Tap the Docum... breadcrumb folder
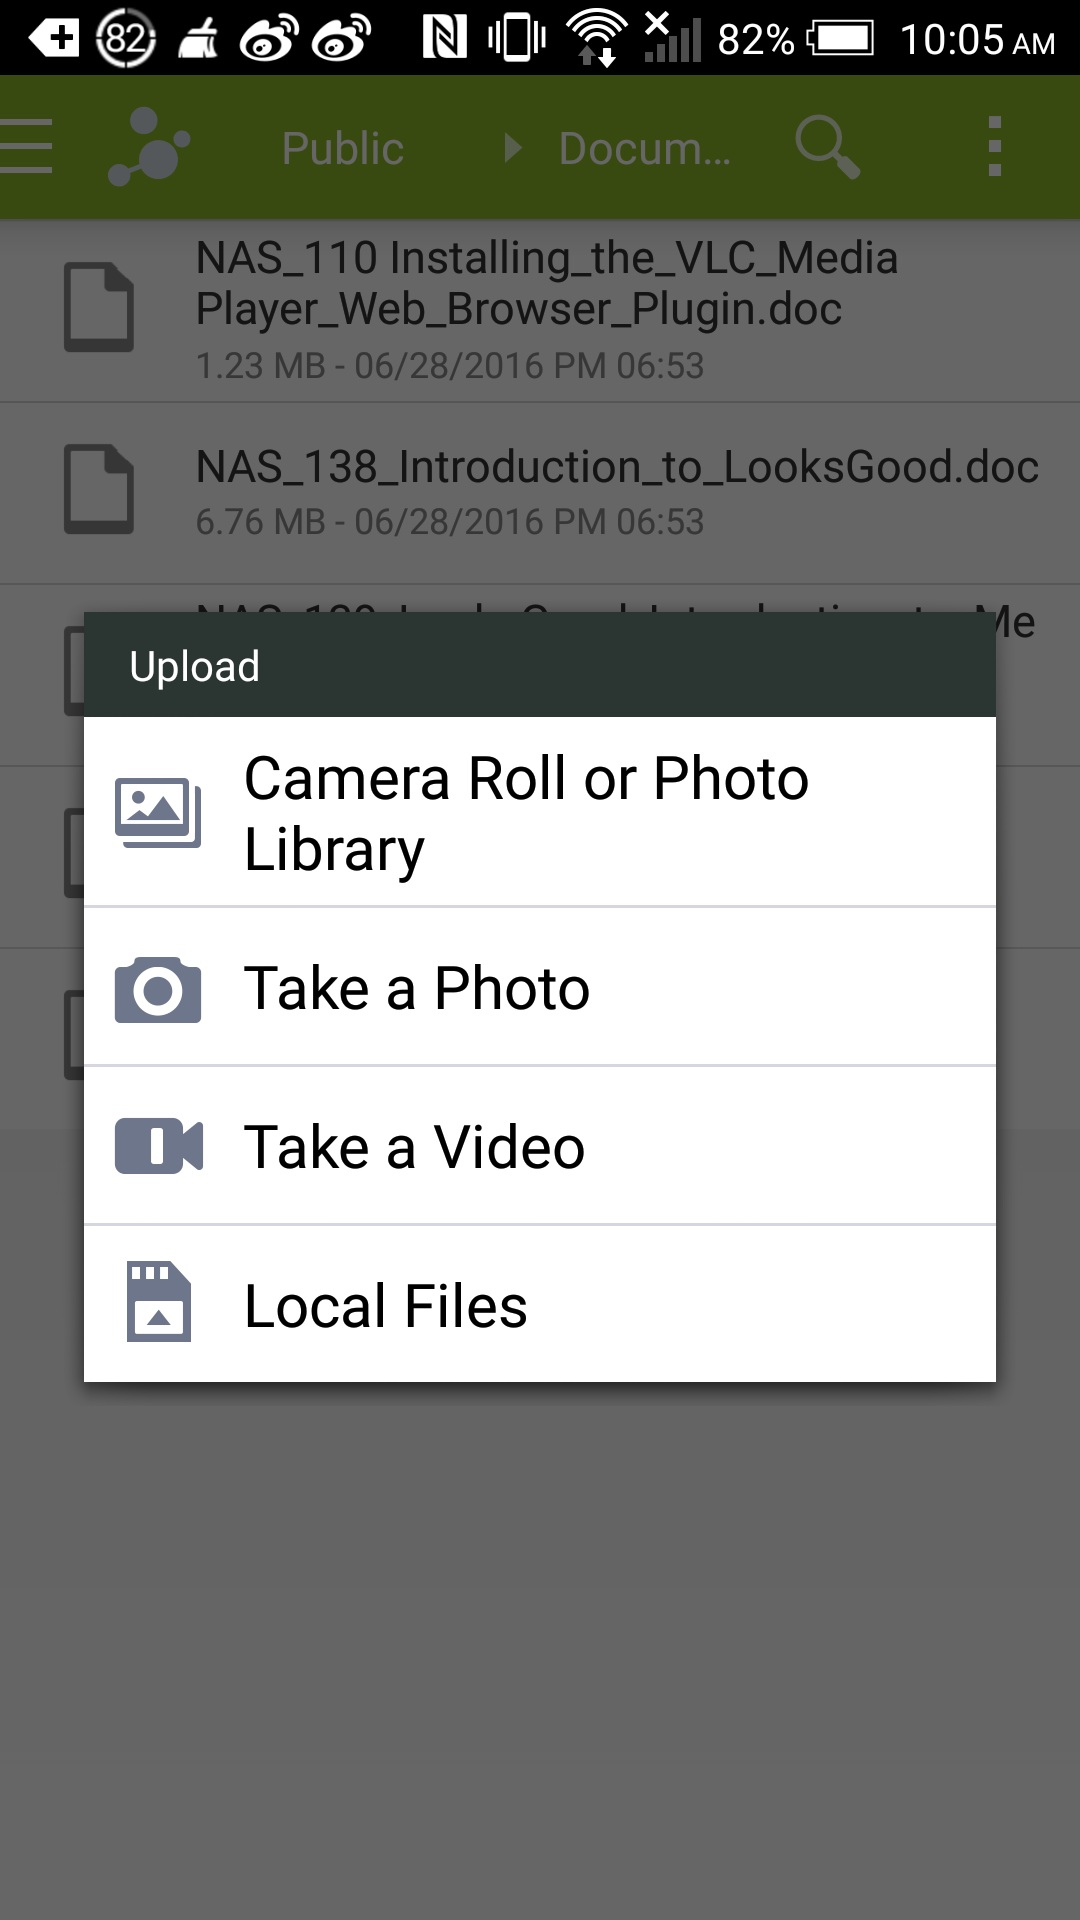The image size is (1080, 1920). pyautogui.click(x=645, y=148)
